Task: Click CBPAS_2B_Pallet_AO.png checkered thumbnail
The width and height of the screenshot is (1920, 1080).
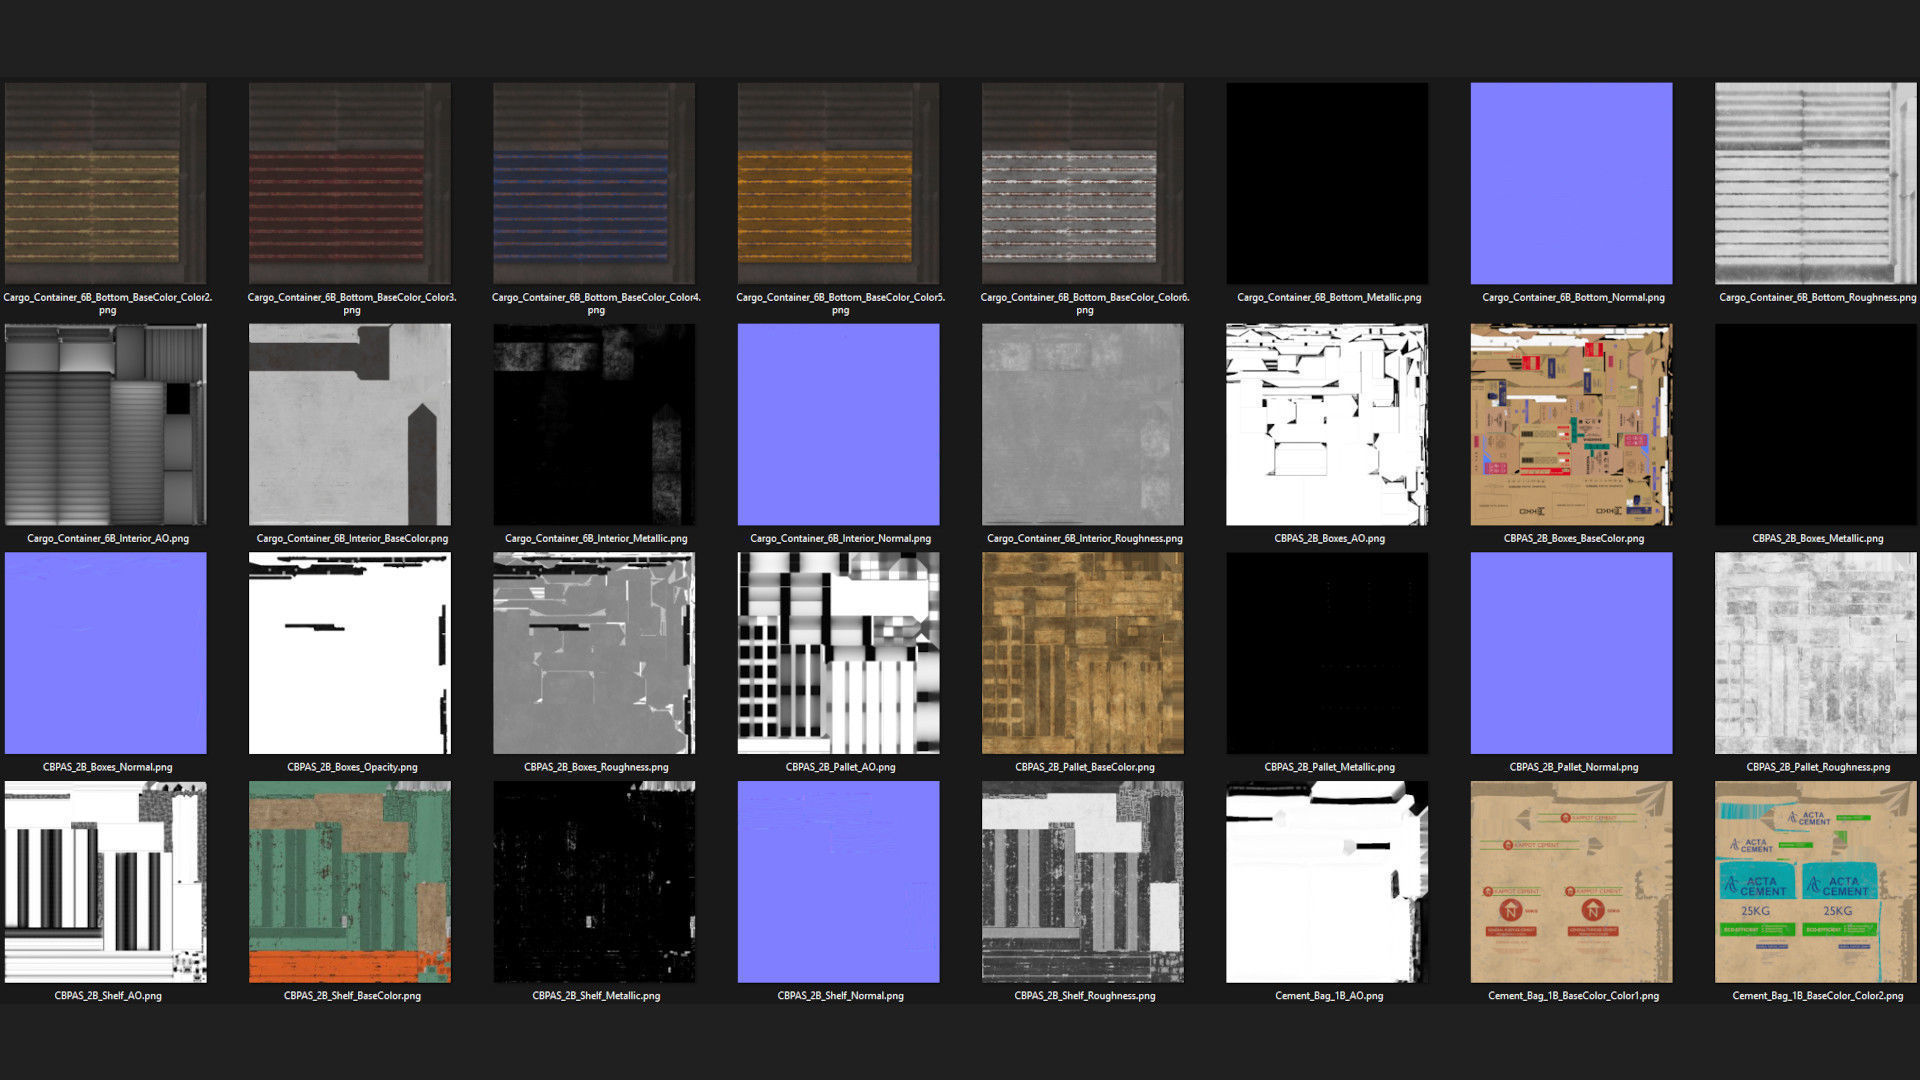Action: pos(838,653)
